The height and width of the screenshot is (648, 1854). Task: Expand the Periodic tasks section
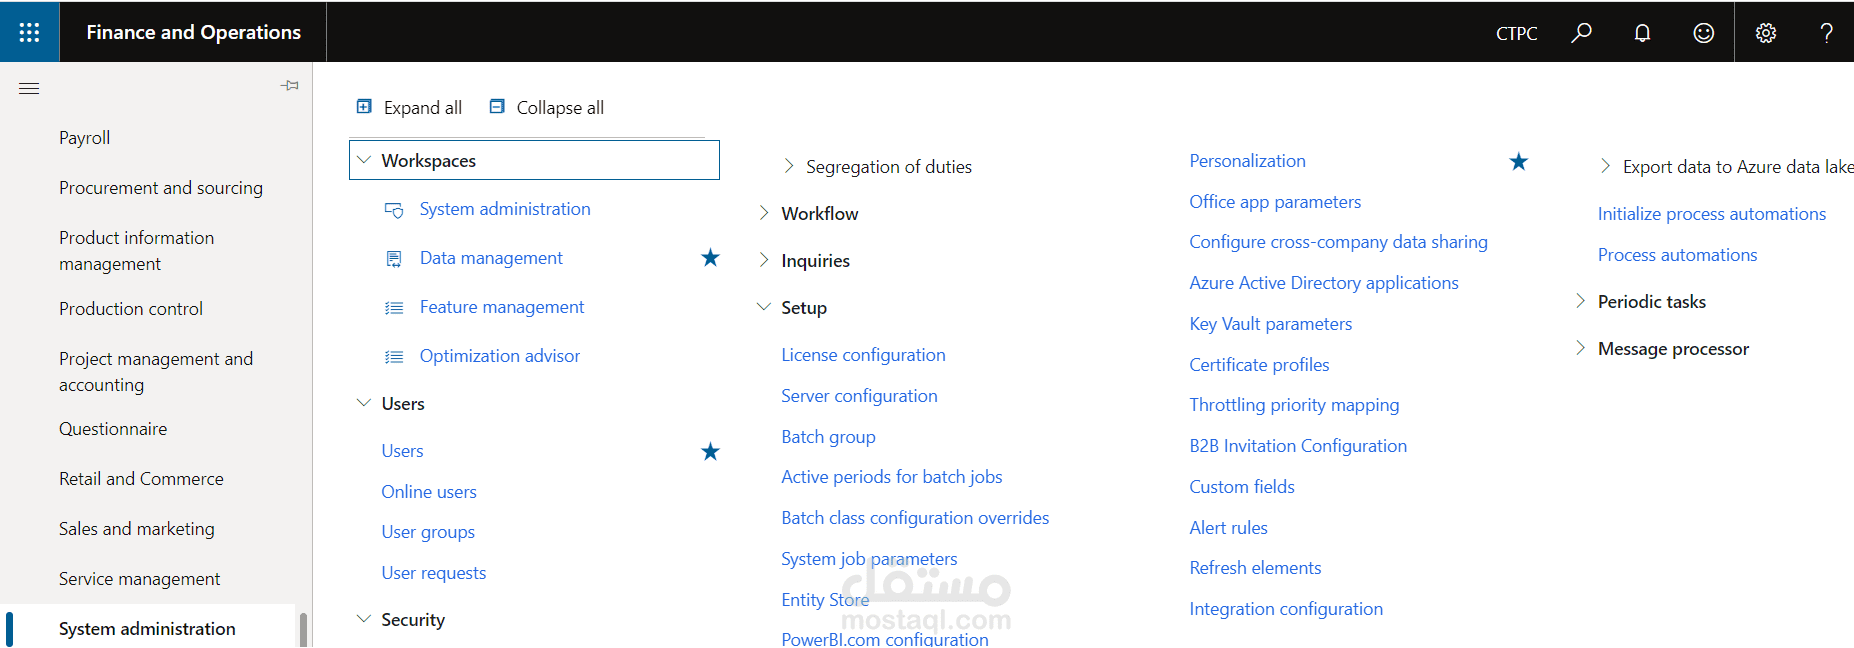(1580, 301)
